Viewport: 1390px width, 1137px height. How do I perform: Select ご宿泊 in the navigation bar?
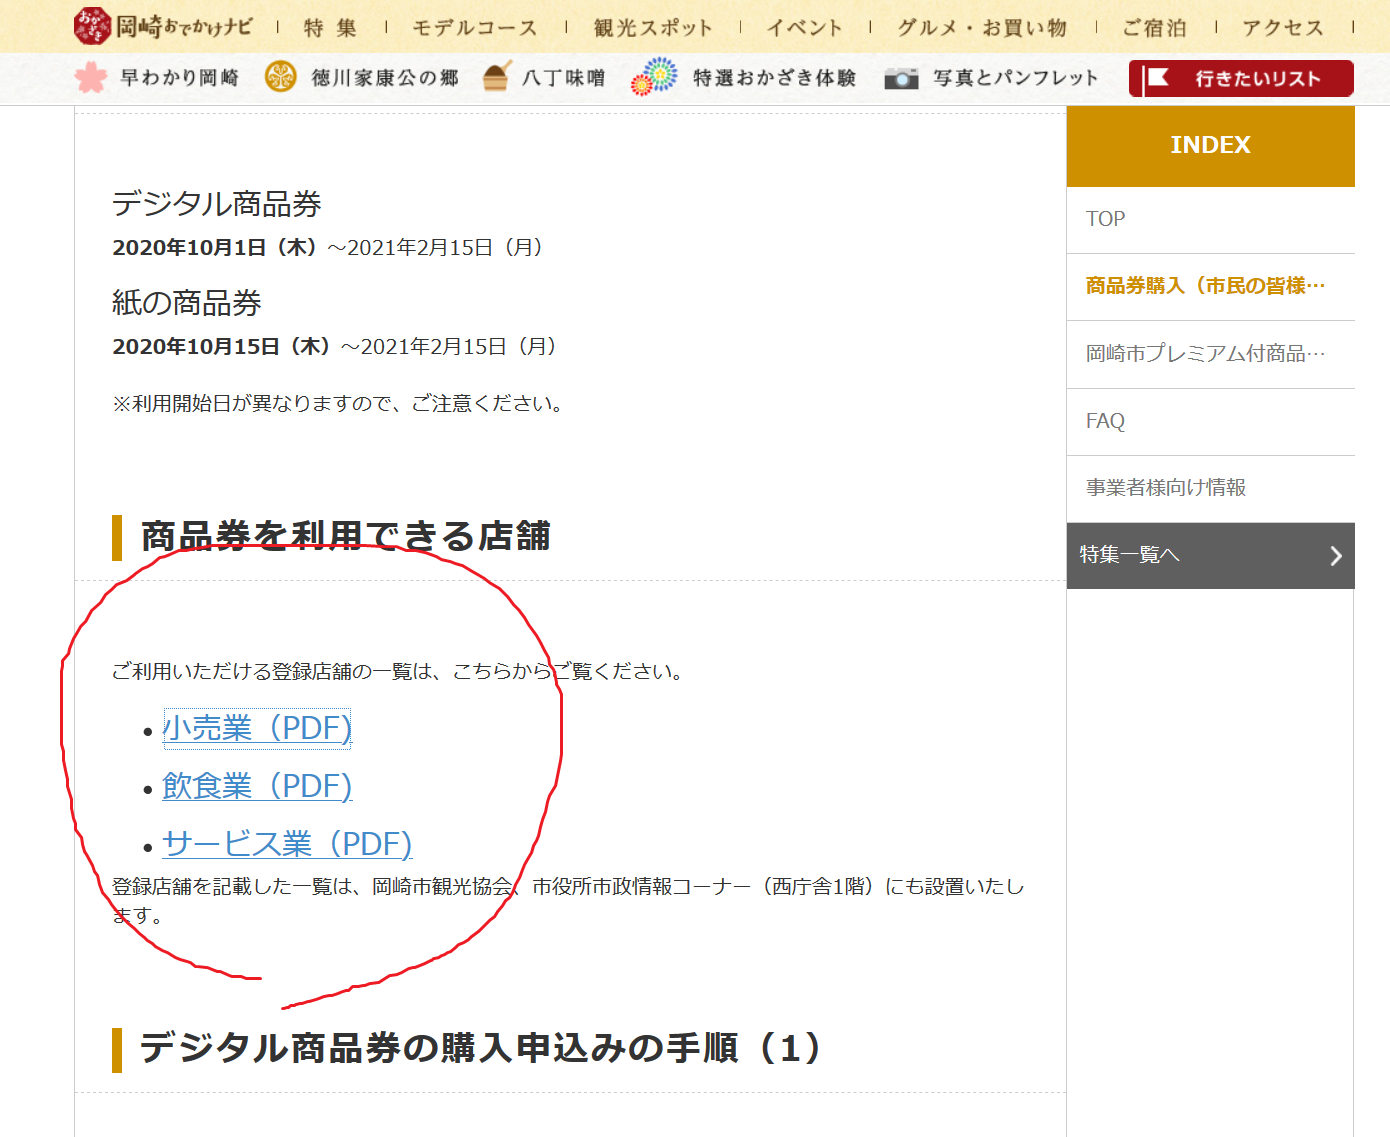coord(1154,28)
